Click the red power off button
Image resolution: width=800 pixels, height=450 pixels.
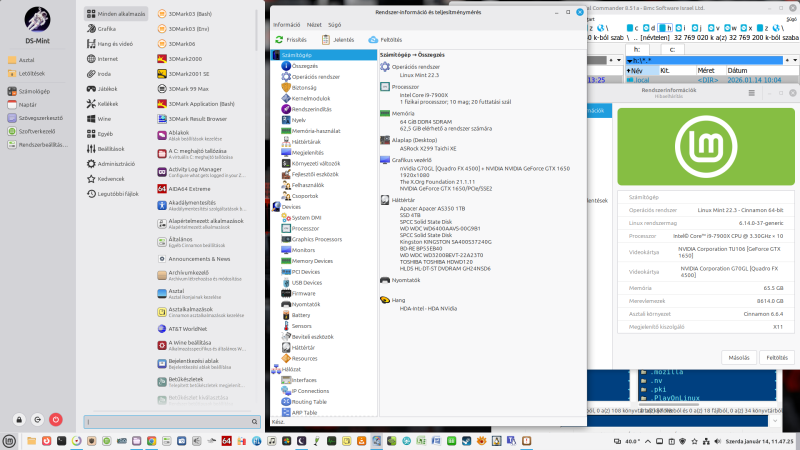pos(56,420)
